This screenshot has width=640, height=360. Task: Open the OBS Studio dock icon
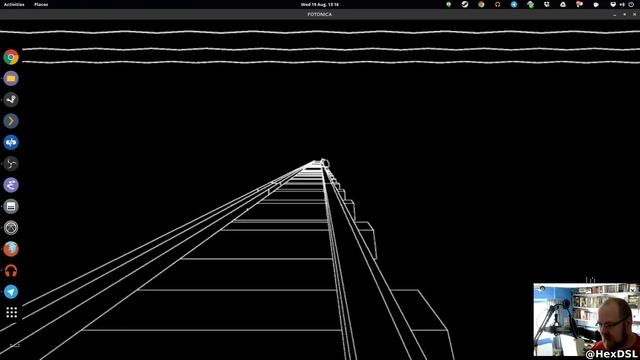pos(11,164)
